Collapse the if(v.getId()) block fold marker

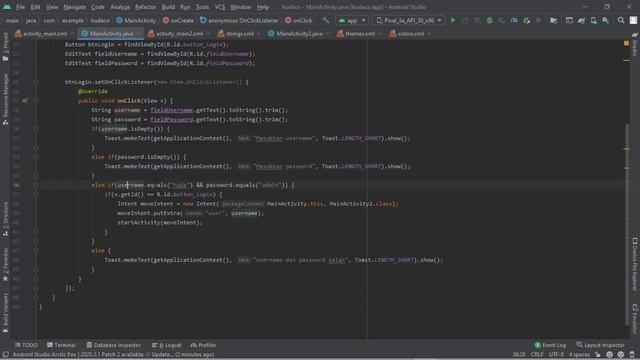pos(36,194)
